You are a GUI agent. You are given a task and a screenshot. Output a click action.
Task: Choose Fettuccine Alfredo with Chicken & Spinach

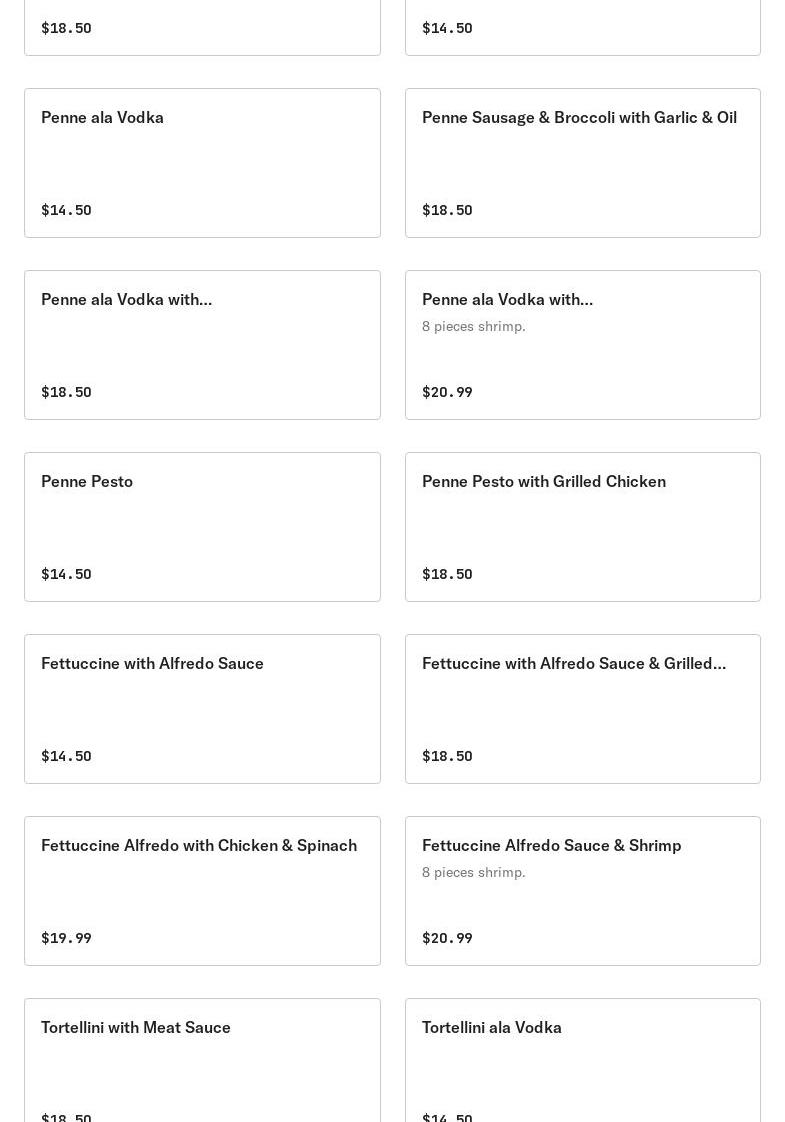click(202, 891)
